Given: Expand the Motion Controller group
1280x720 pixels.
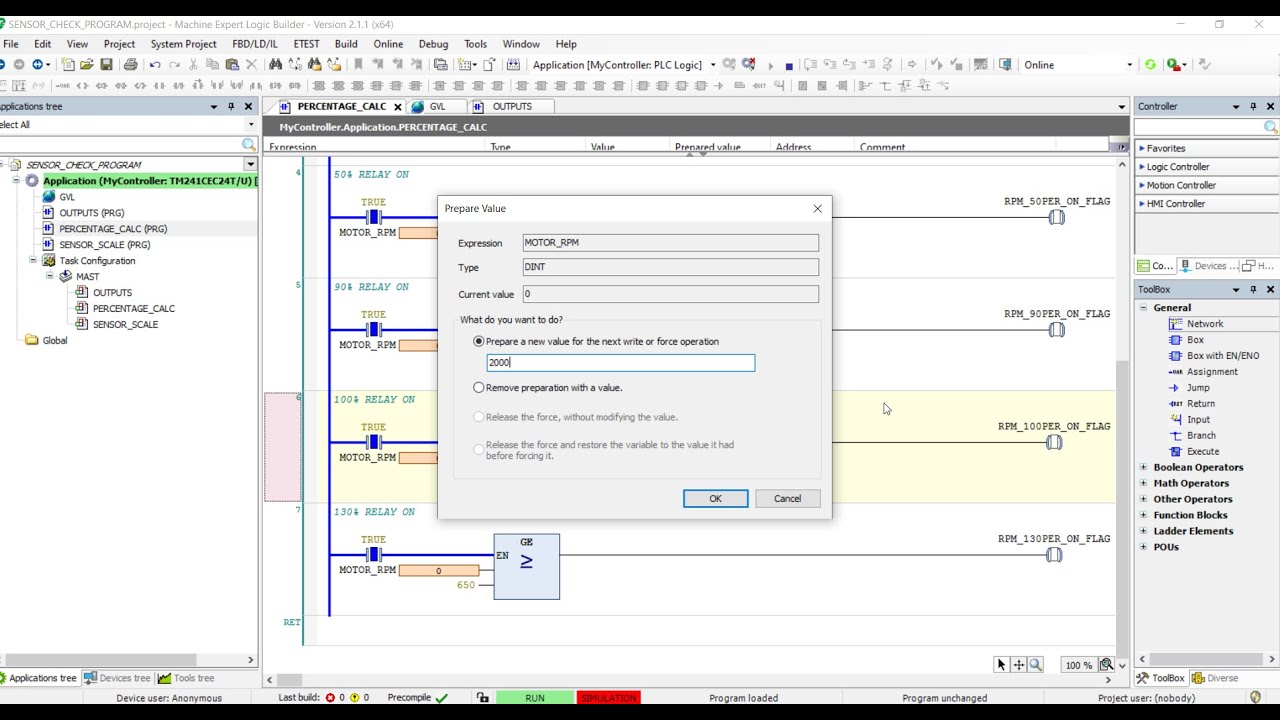Looking at the screenshot, I should 1142,185.
